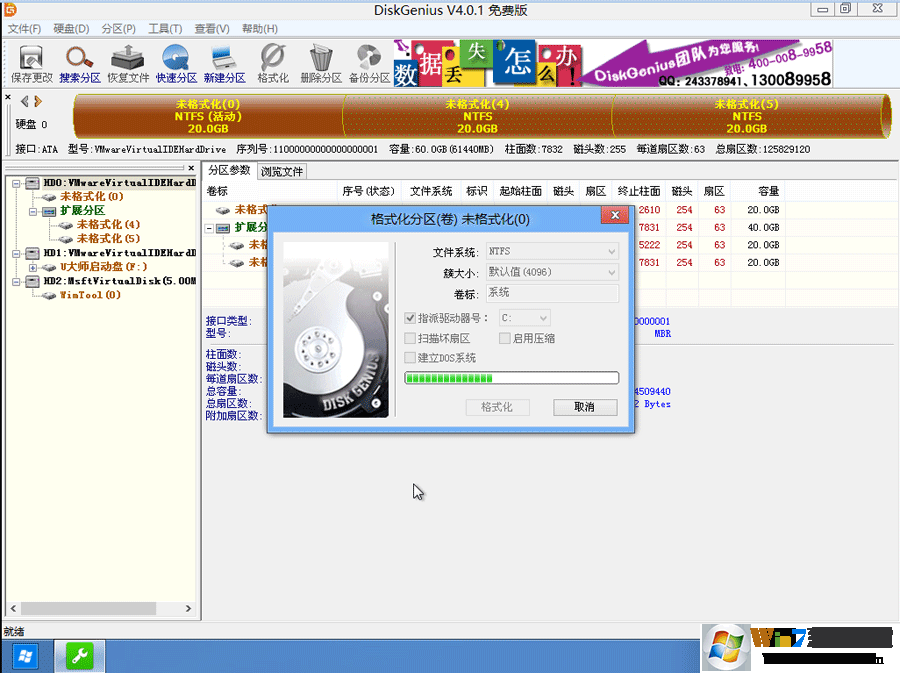This screenshot has width=900, height=673.
Task: Select the 保存更改 toolbar icon
Action: point(30,62)
